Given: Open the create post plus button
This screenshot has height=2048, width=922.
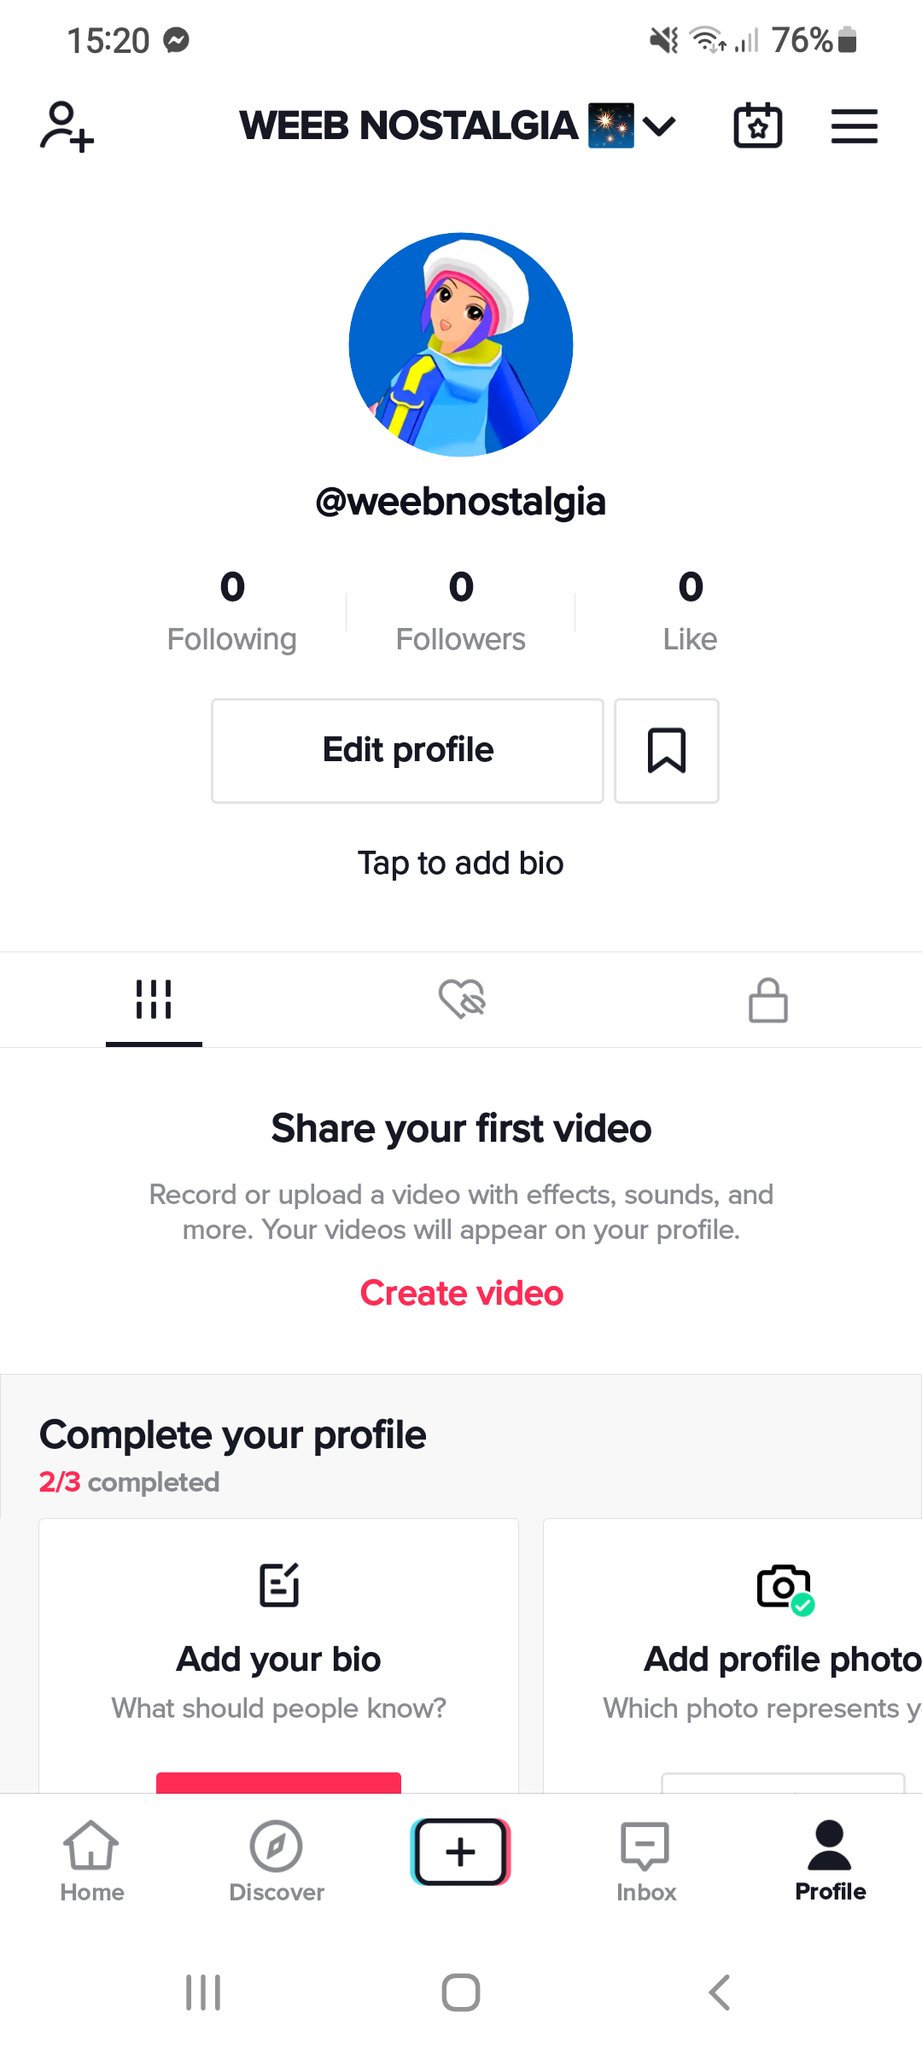Looking at the screenshot, I should 460,1852.
